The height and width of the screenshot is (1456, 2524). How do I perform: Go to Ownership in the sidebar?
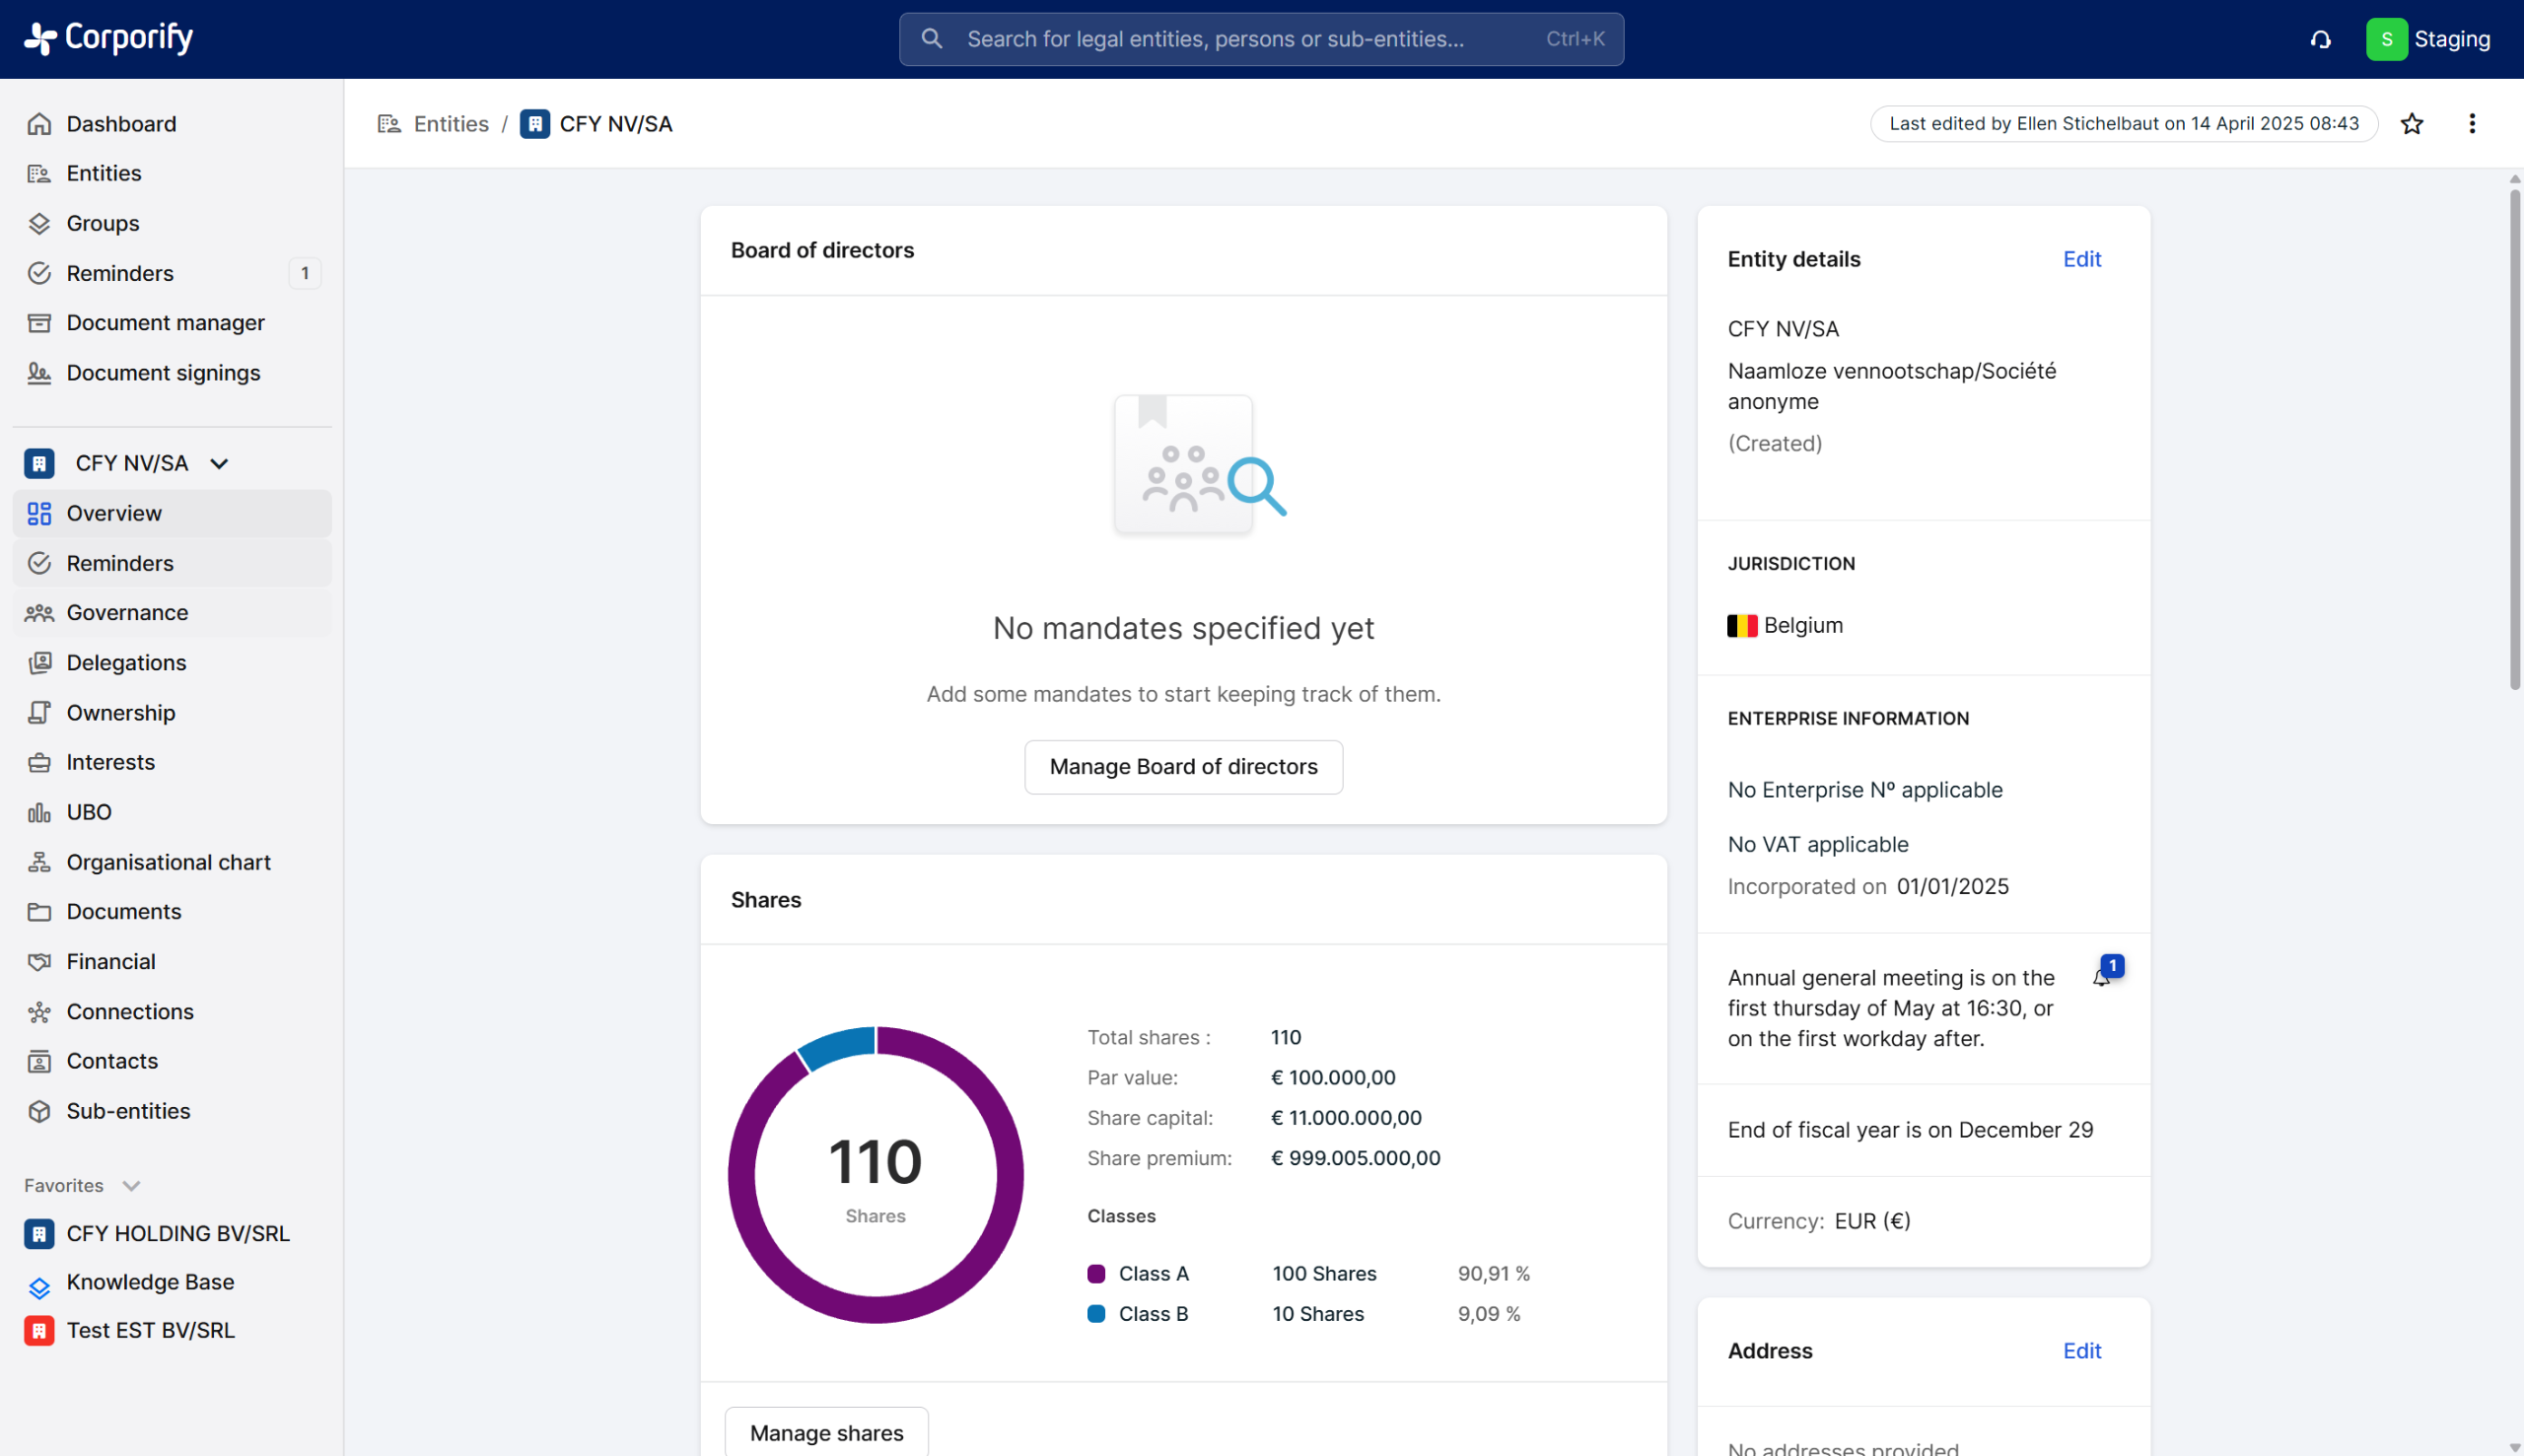tap(121, 713)
